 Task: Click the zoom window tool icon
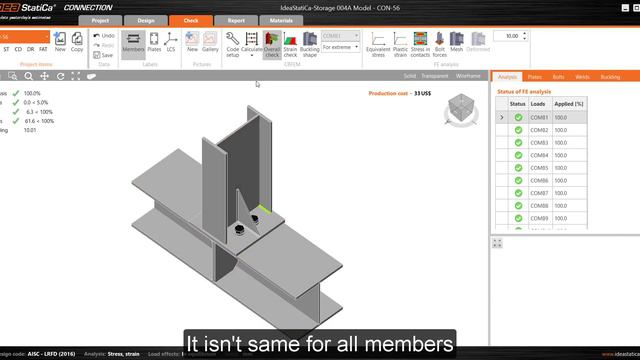[13, 76]
